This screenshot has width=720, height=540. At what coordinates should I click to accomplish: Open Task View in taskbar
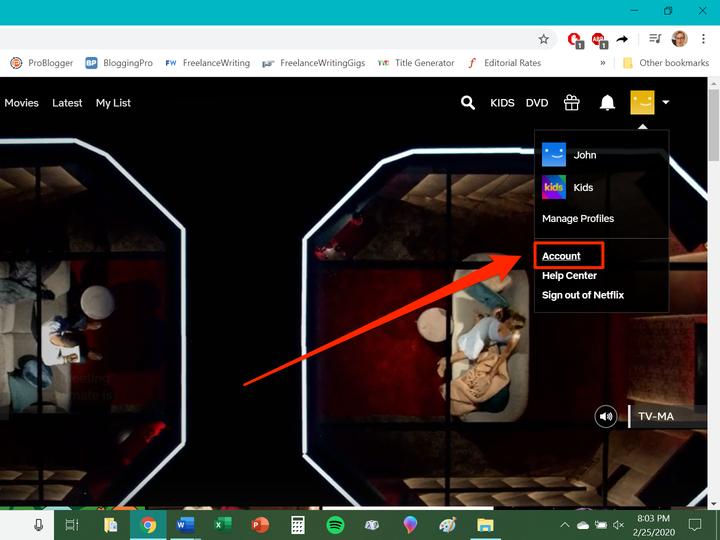point(72,525)
